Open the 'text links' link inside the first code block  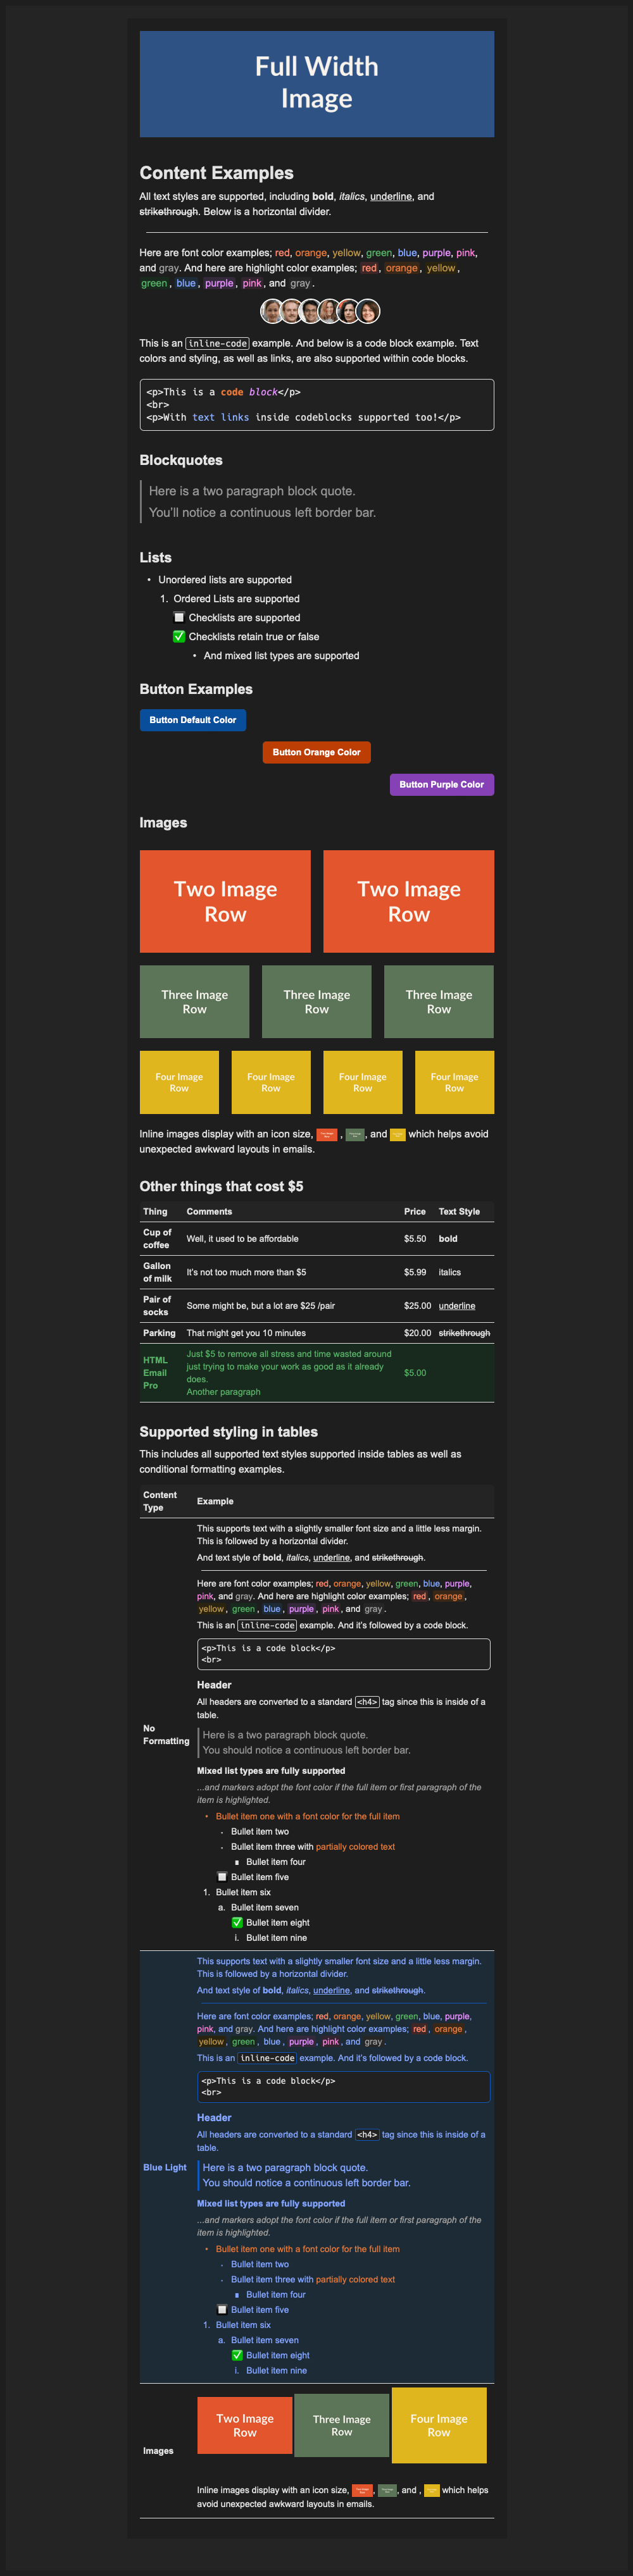click(221, 417)
